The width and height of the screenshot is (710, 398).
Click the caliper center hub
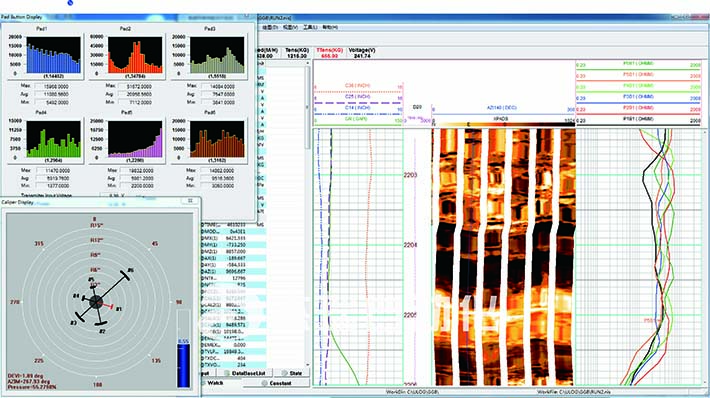(96, 302)
